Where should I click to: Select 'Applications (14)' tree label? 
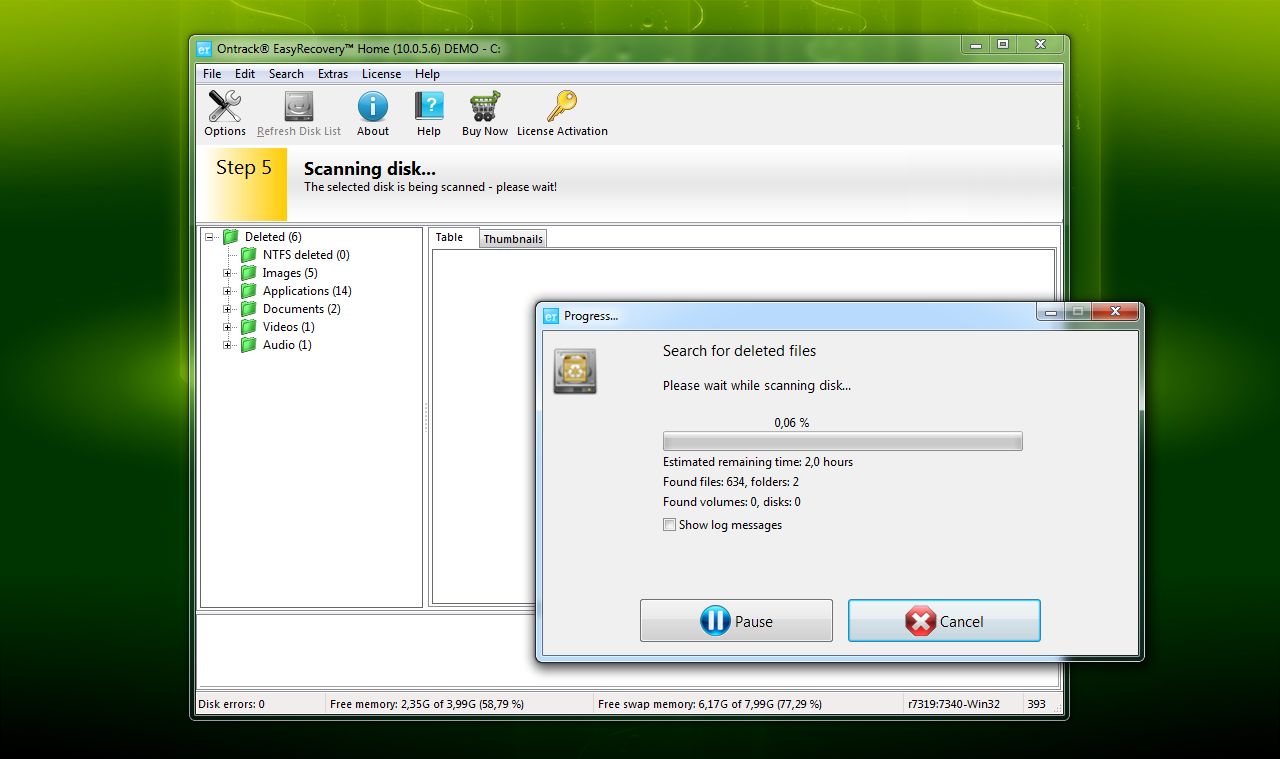tap(307, 291)
